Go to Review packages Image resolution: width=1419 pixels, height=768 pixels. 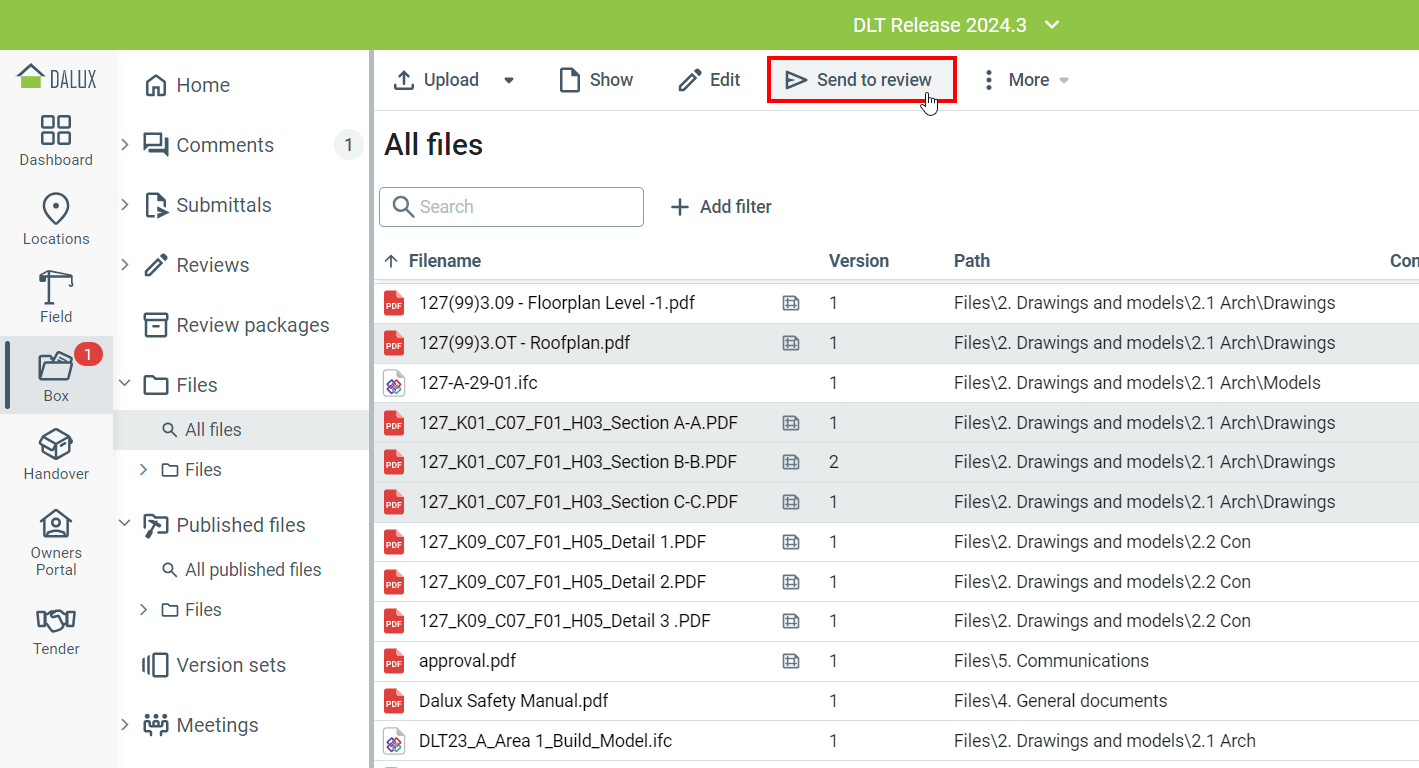(252, 325)
